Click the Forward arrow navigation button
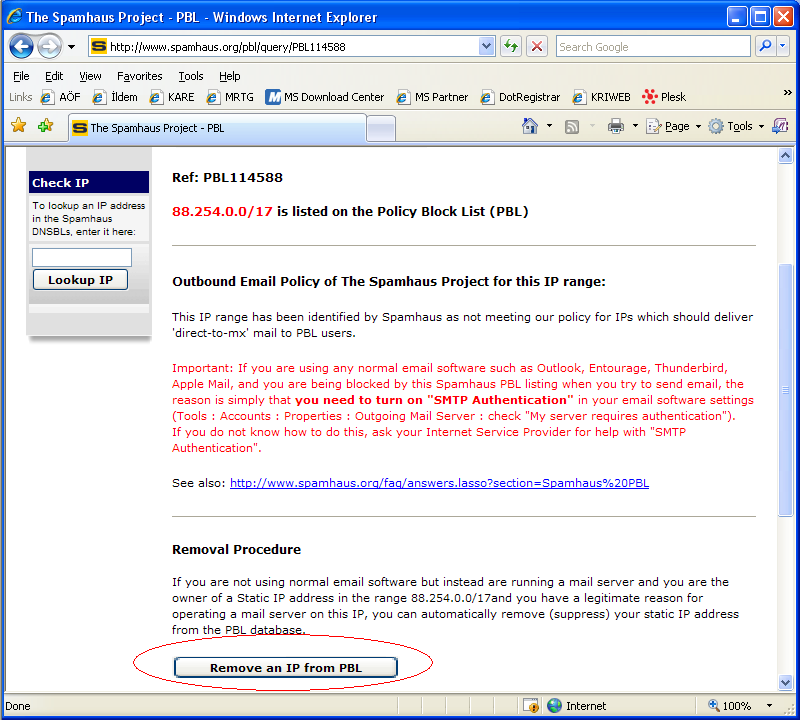Image resolution: width=800 pixels, height=720 pixels. point(49,47)
